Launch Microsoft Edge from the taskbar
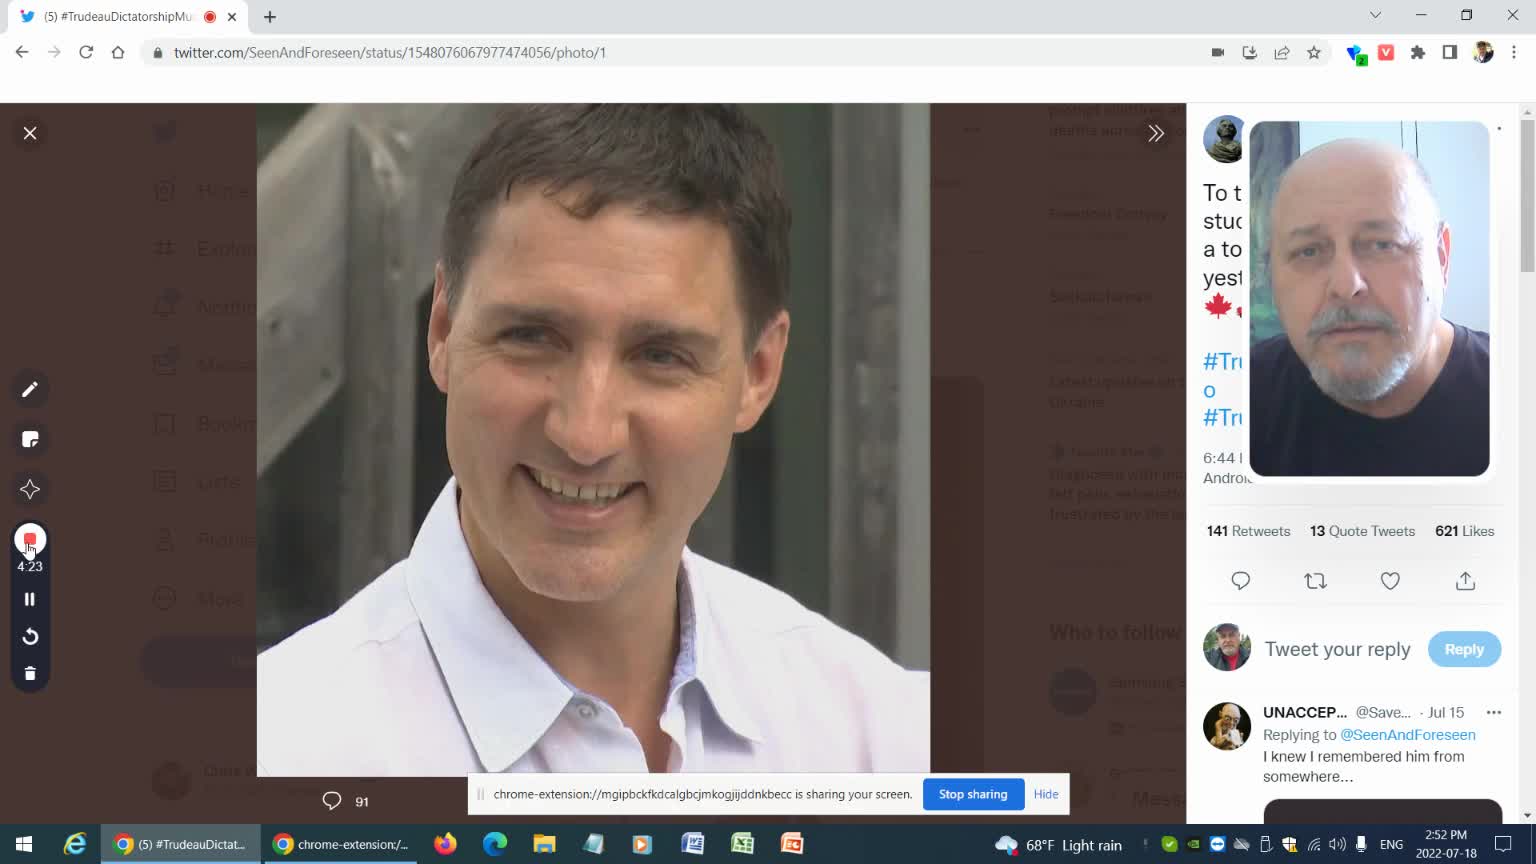Image resolution: width=1536 pixels, height=864 pixels. 495,844
